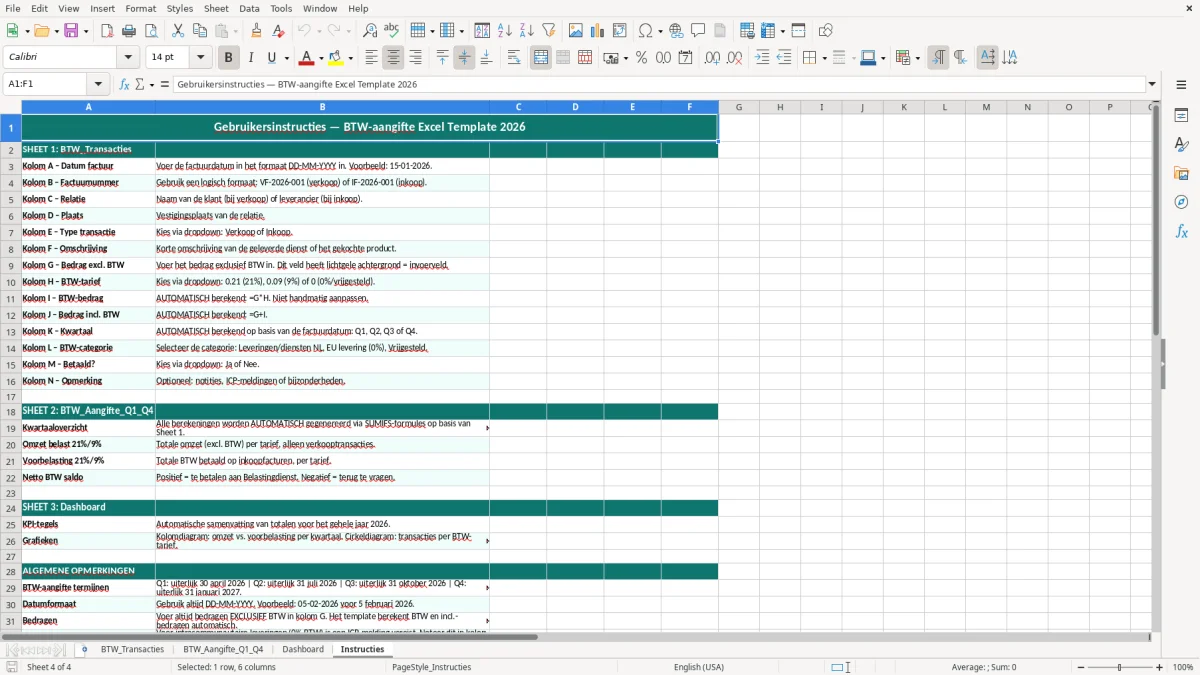This screenshot has width=1200, height=675.
Task: Open the font size dropdown
Action: coord(200,58)
